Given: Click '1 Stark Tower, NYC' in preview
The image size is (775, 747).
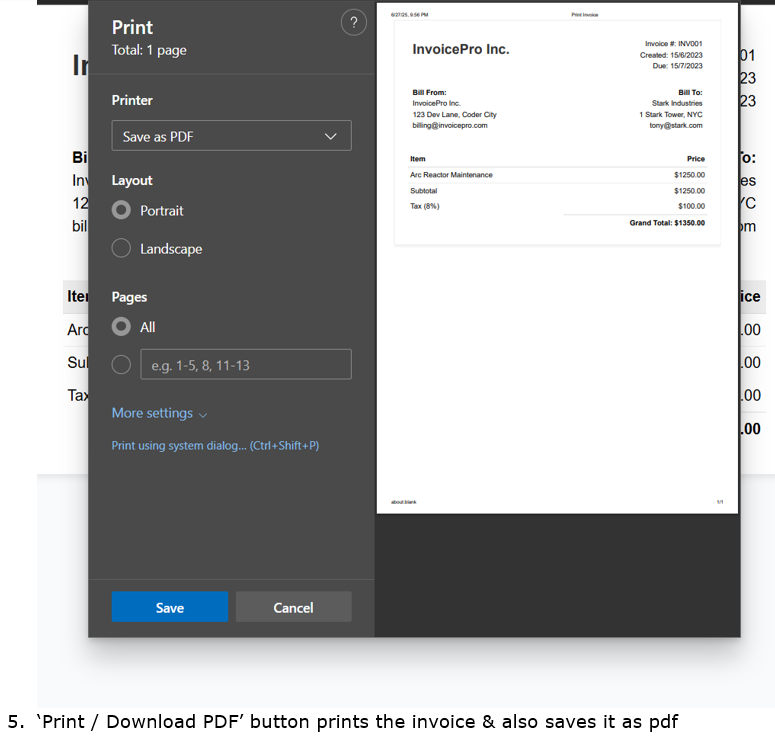Looking at the screenshot, I should coord(670,115).
